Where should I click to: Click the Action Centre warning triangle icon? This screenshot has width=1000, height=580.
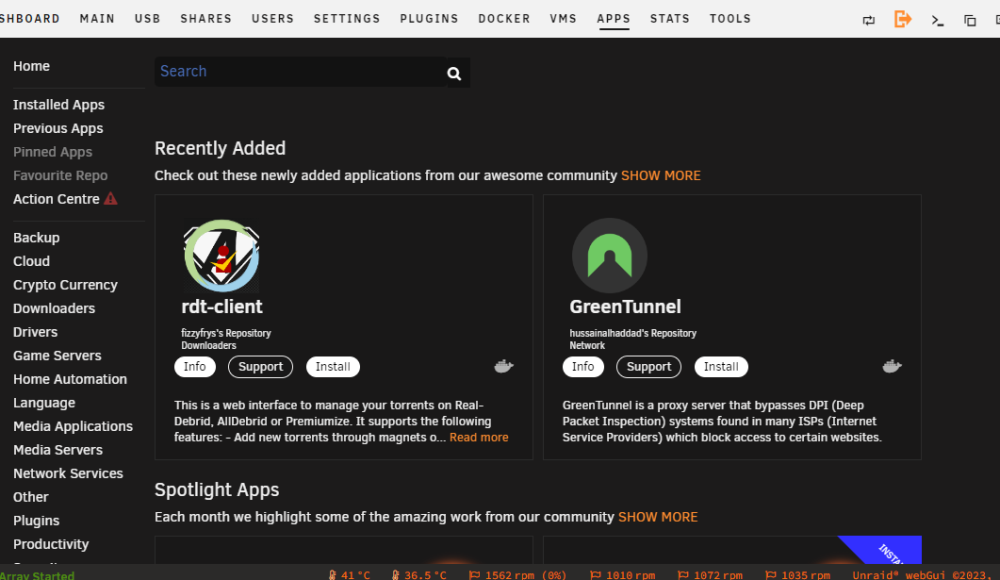coord(111,198)
